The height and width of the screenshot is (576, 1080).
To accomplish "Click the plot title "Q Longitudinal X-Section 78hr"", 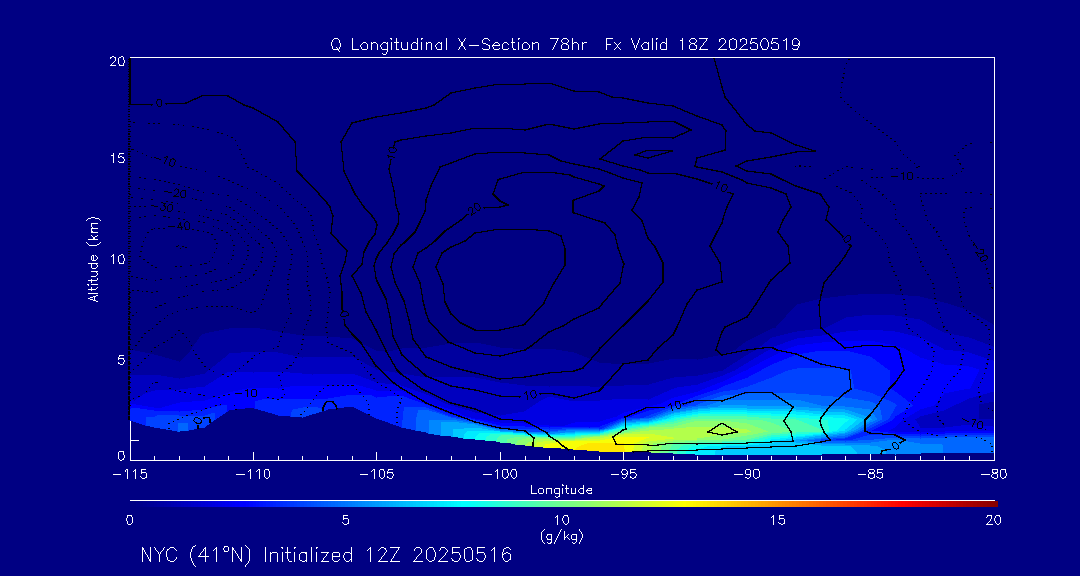I will (x=459, y=45).
